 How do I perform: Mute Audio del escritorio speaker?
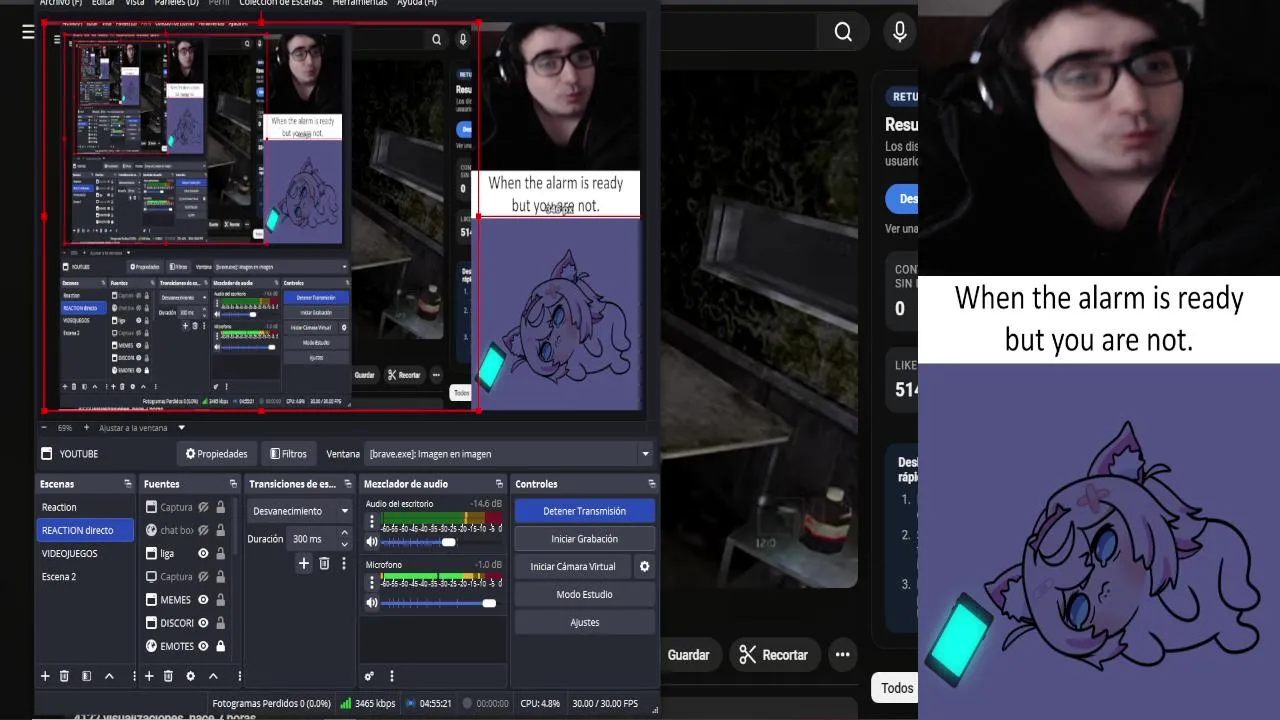coord(372,542)
